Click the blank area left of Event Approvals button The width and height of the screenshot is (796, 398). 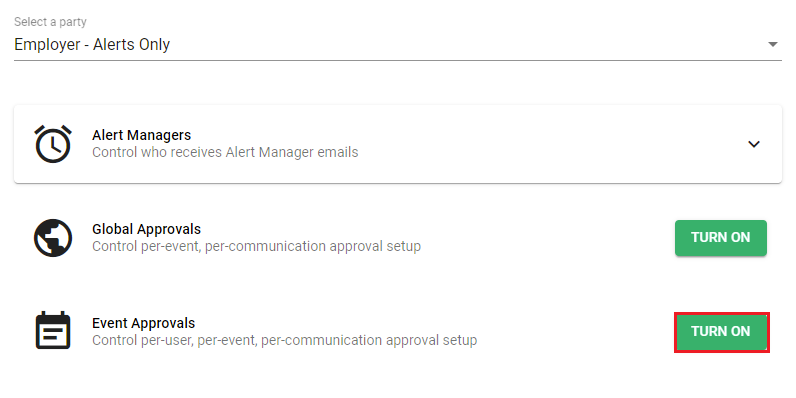576,332
